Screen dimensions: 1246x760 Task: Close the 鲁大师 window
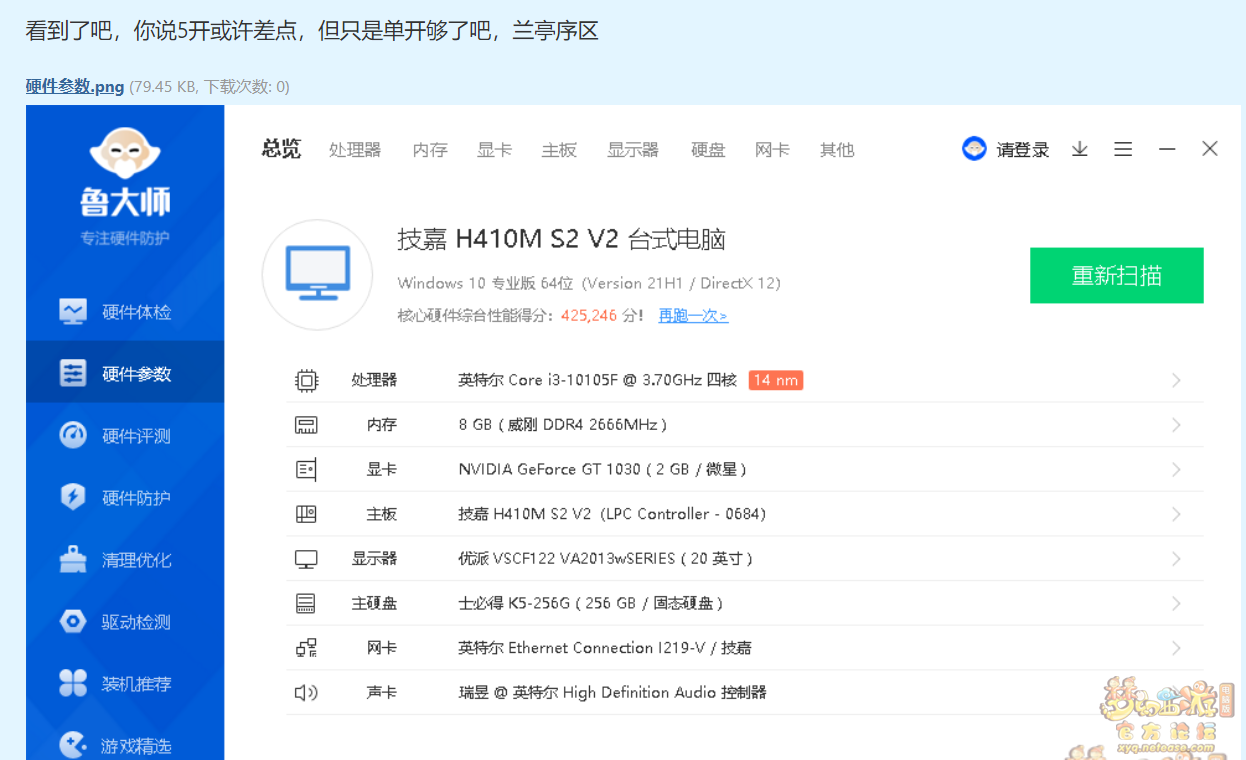(1210, 149)
